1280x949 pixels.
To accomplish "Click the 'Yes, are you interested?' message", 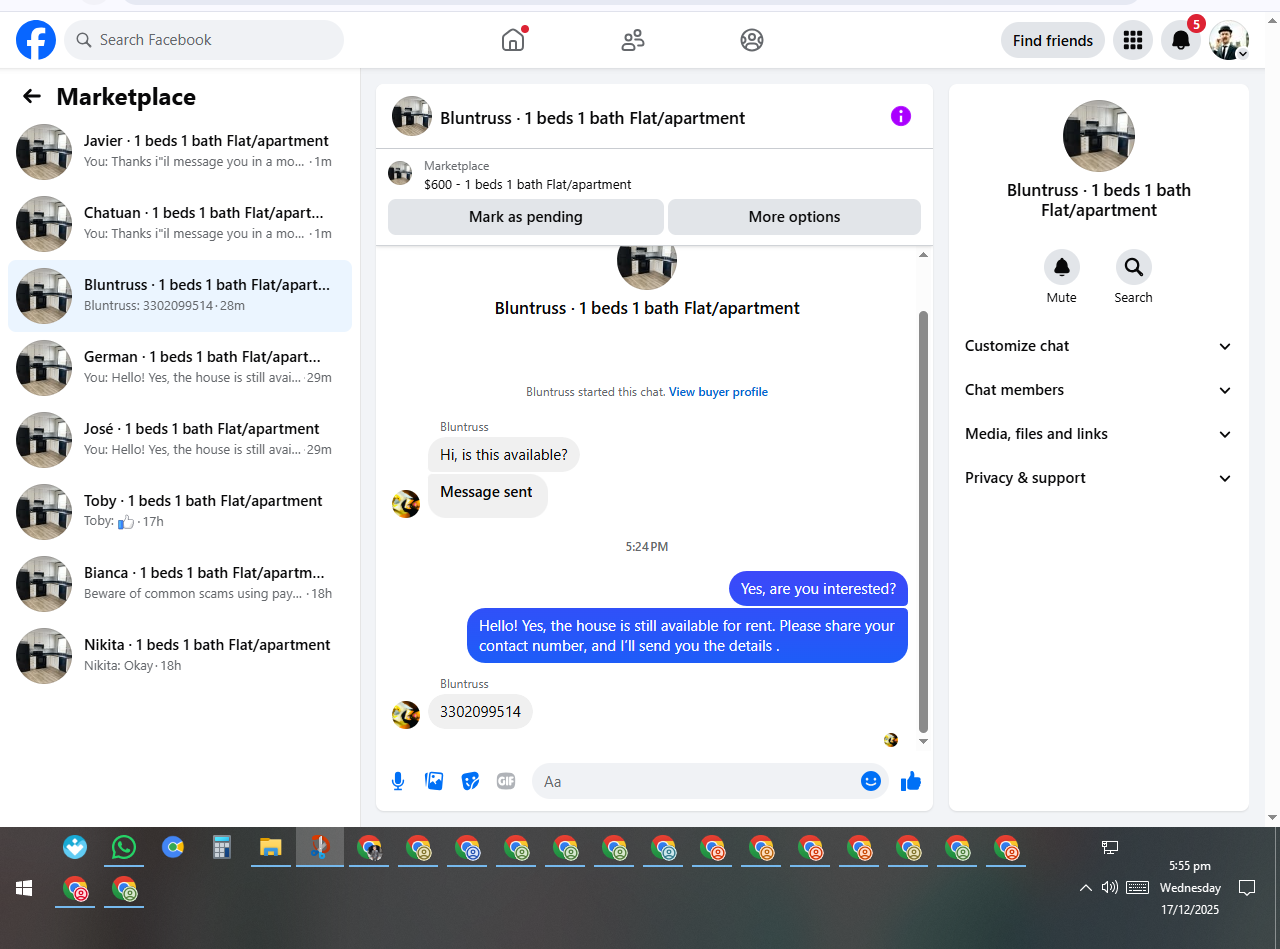I will 818,589.
